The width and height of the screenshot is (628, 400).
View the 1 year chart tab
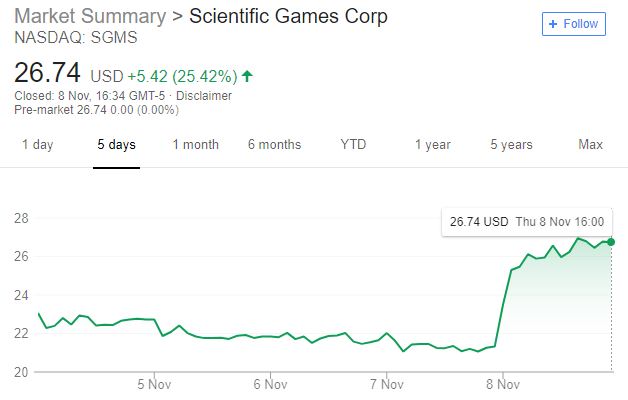click(432, 145)
